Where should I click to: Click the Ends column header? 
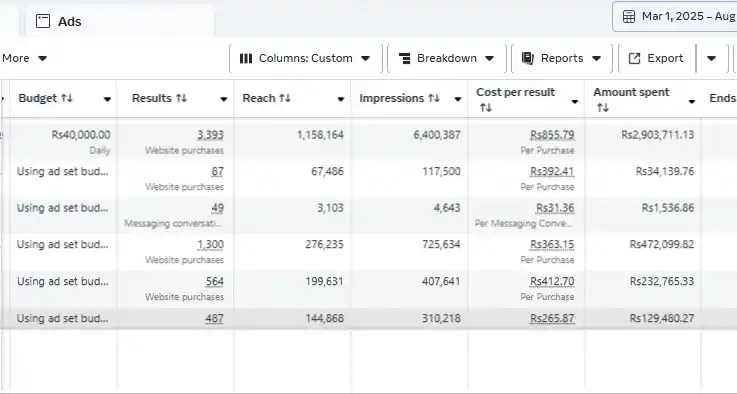click(x=722, y=98)
